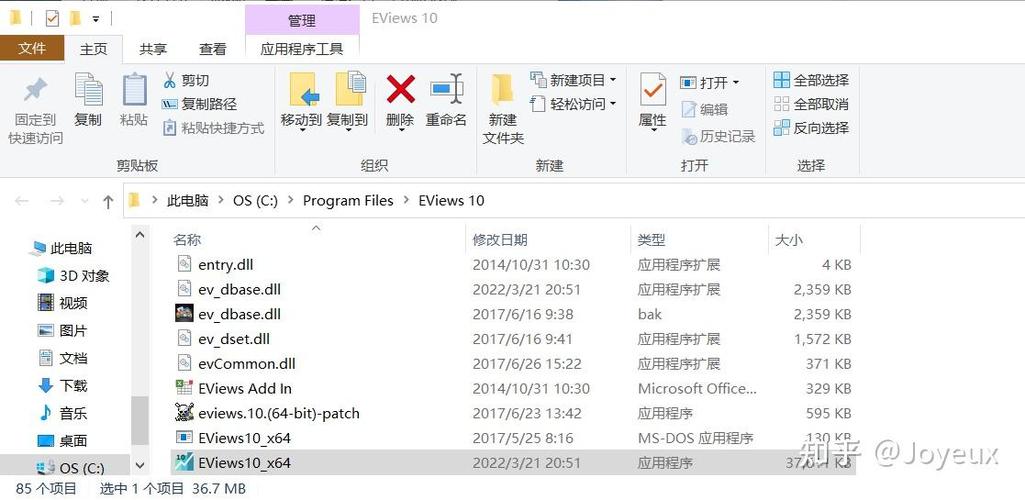Click the 固定到快速访问 pin icon
The height and width of the screenshot is (500, 1025).
(x=35, y=89)
